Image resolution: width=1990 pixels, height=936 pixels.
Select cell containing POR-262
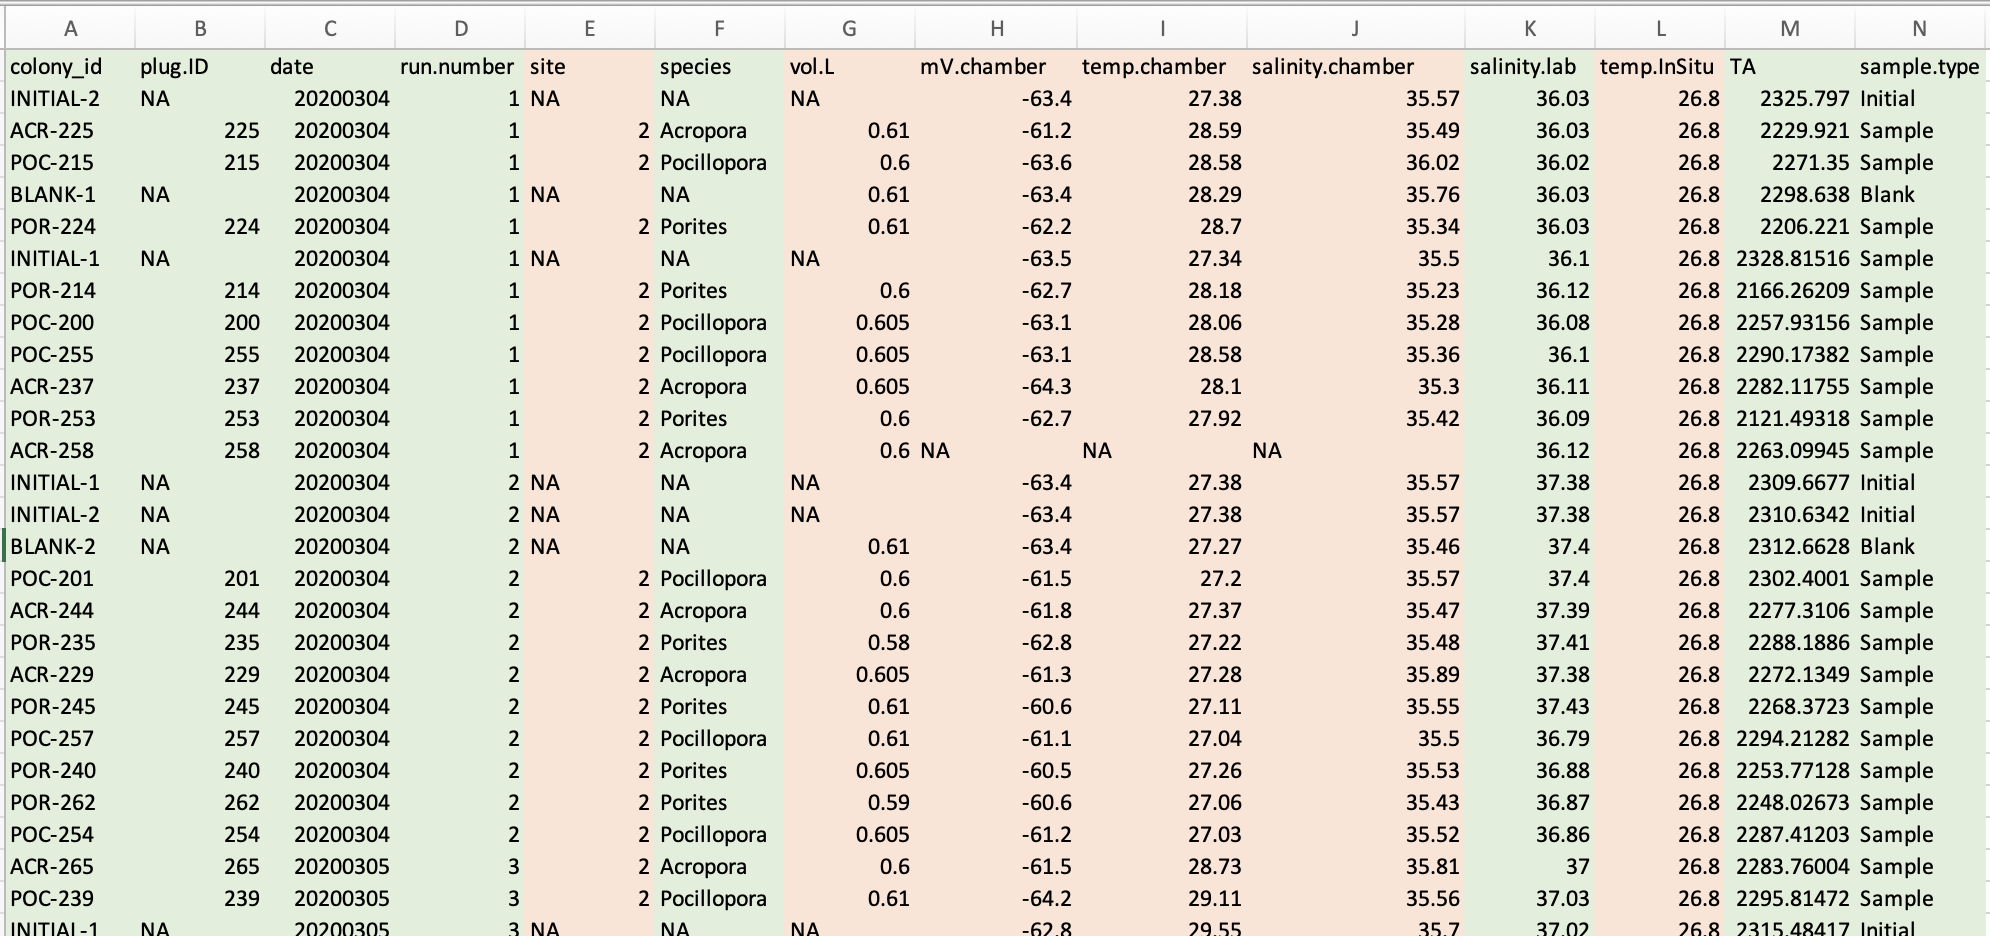70,803
